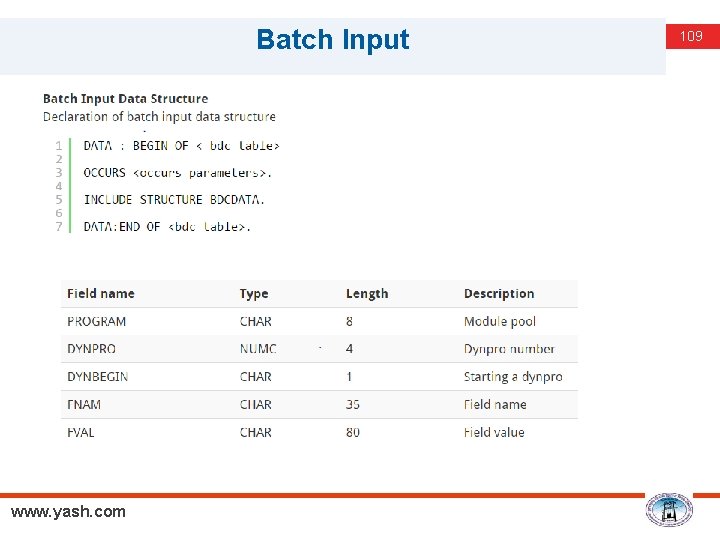720x540 pixels.
Task: Click code line 'DATA:END OF <bdc table>.'
Action: tap(167, 227)
